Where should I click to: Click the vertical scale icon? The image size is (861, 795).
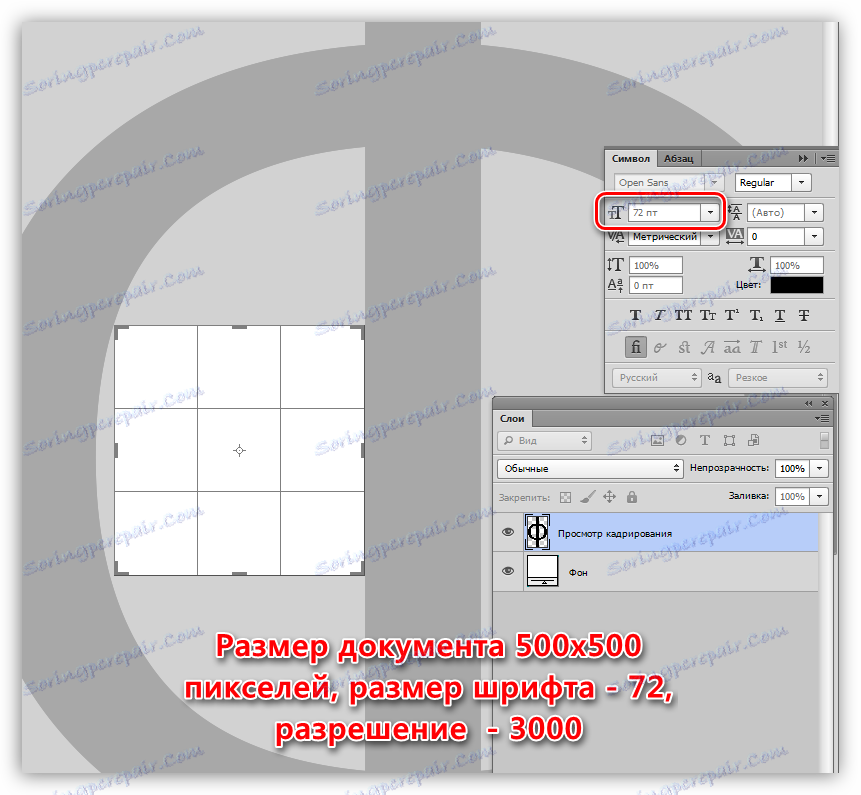coord(616,265)
